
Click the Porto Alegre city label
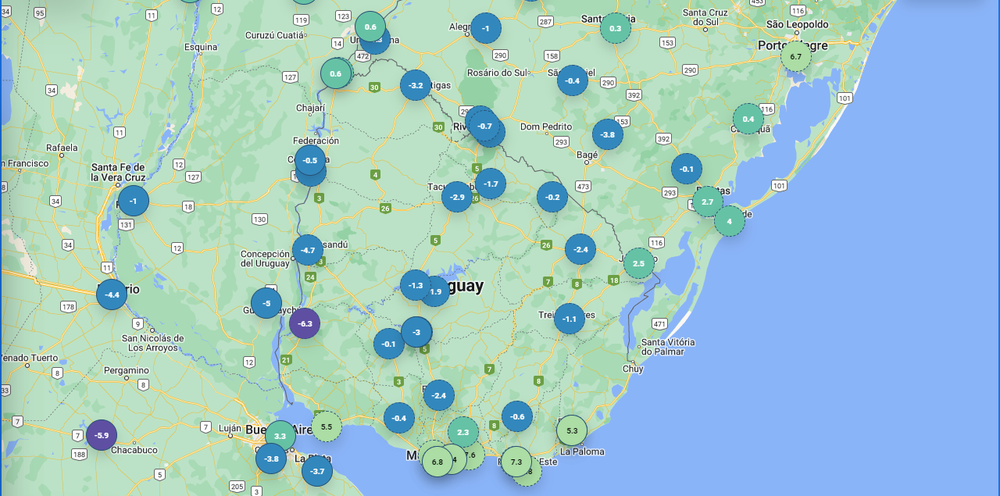click(x=793, y=45)
